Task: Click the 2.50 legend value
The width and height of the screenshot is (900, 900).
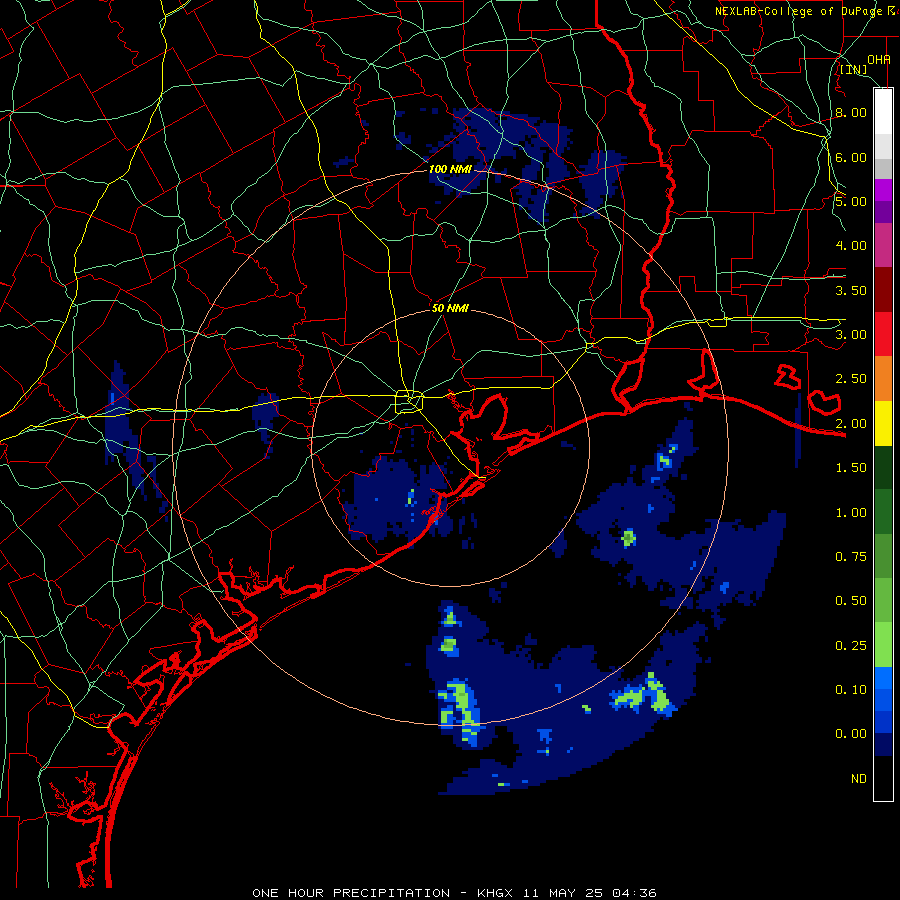Action: 851,379
